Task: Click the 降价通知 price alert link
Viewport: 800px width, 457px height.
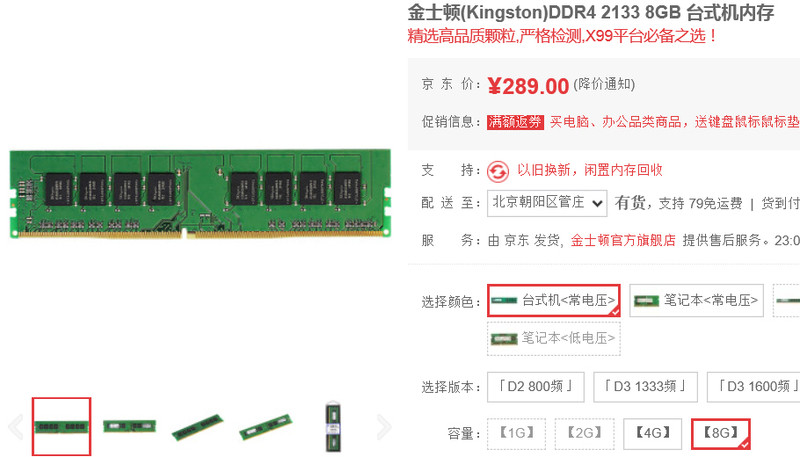Action: [604, 84]
